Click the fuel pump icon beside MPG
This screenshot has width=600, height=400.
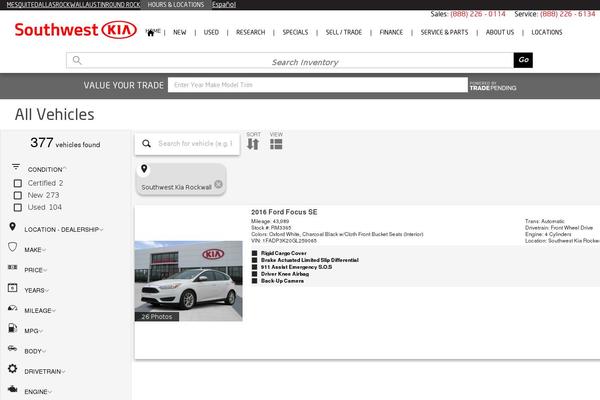coord(12,328)
